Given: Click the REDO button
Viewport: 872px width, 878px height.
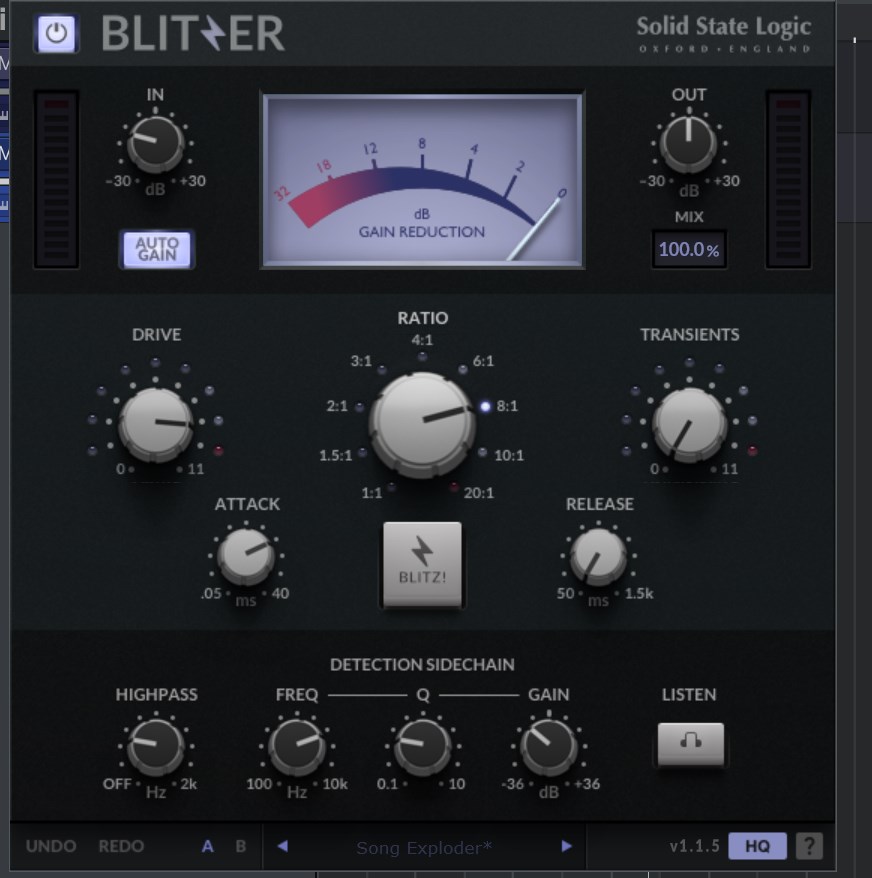Looking at the screenshot, I should [120, 846].
